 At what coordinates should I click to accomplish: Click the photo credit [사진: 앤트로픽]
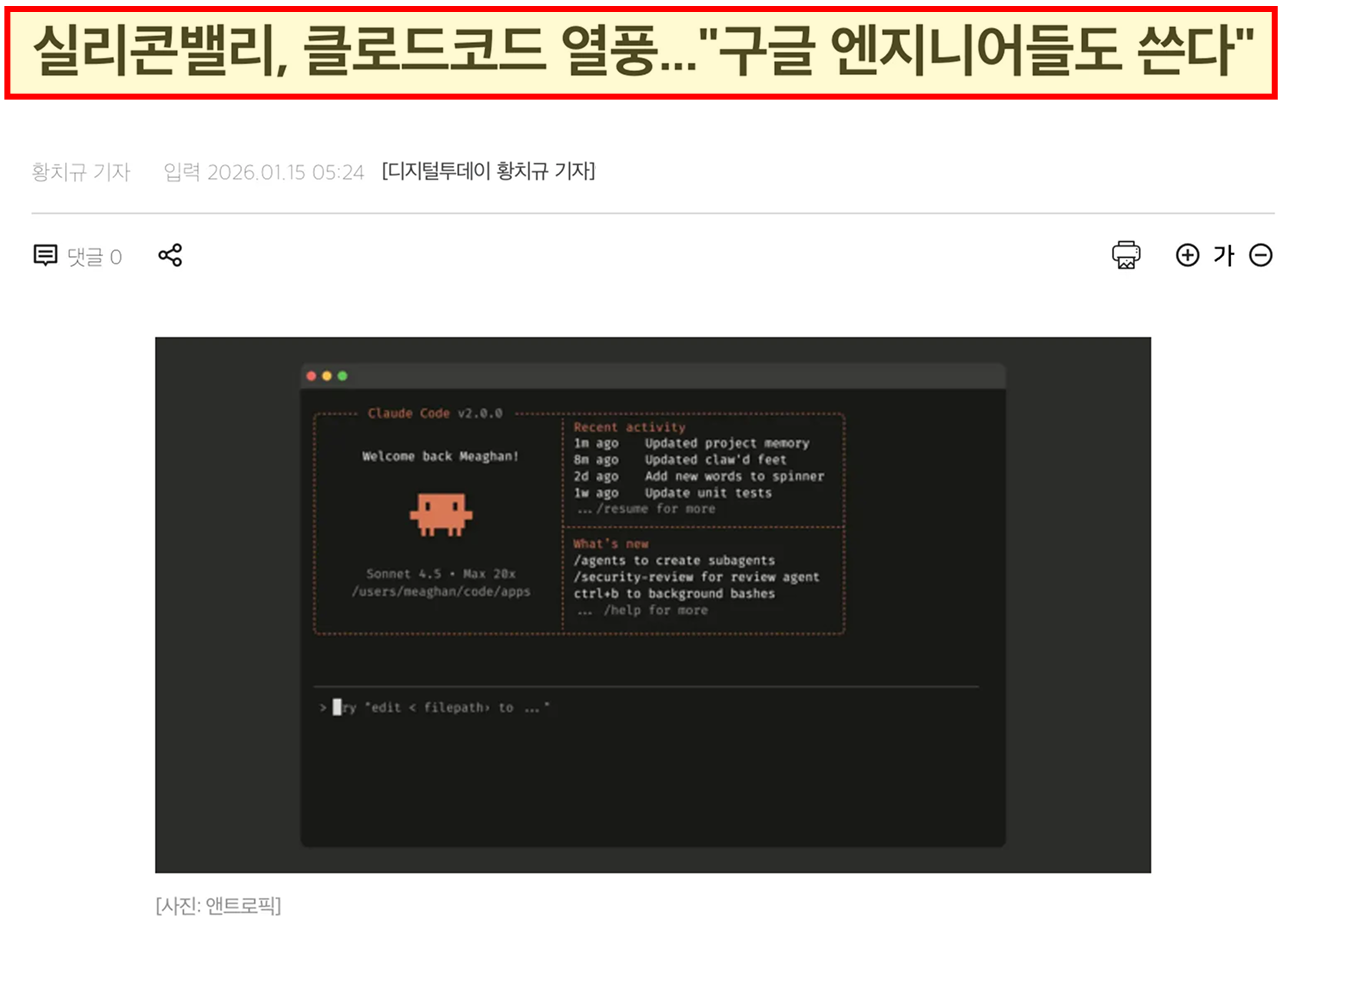click(218, 906)
